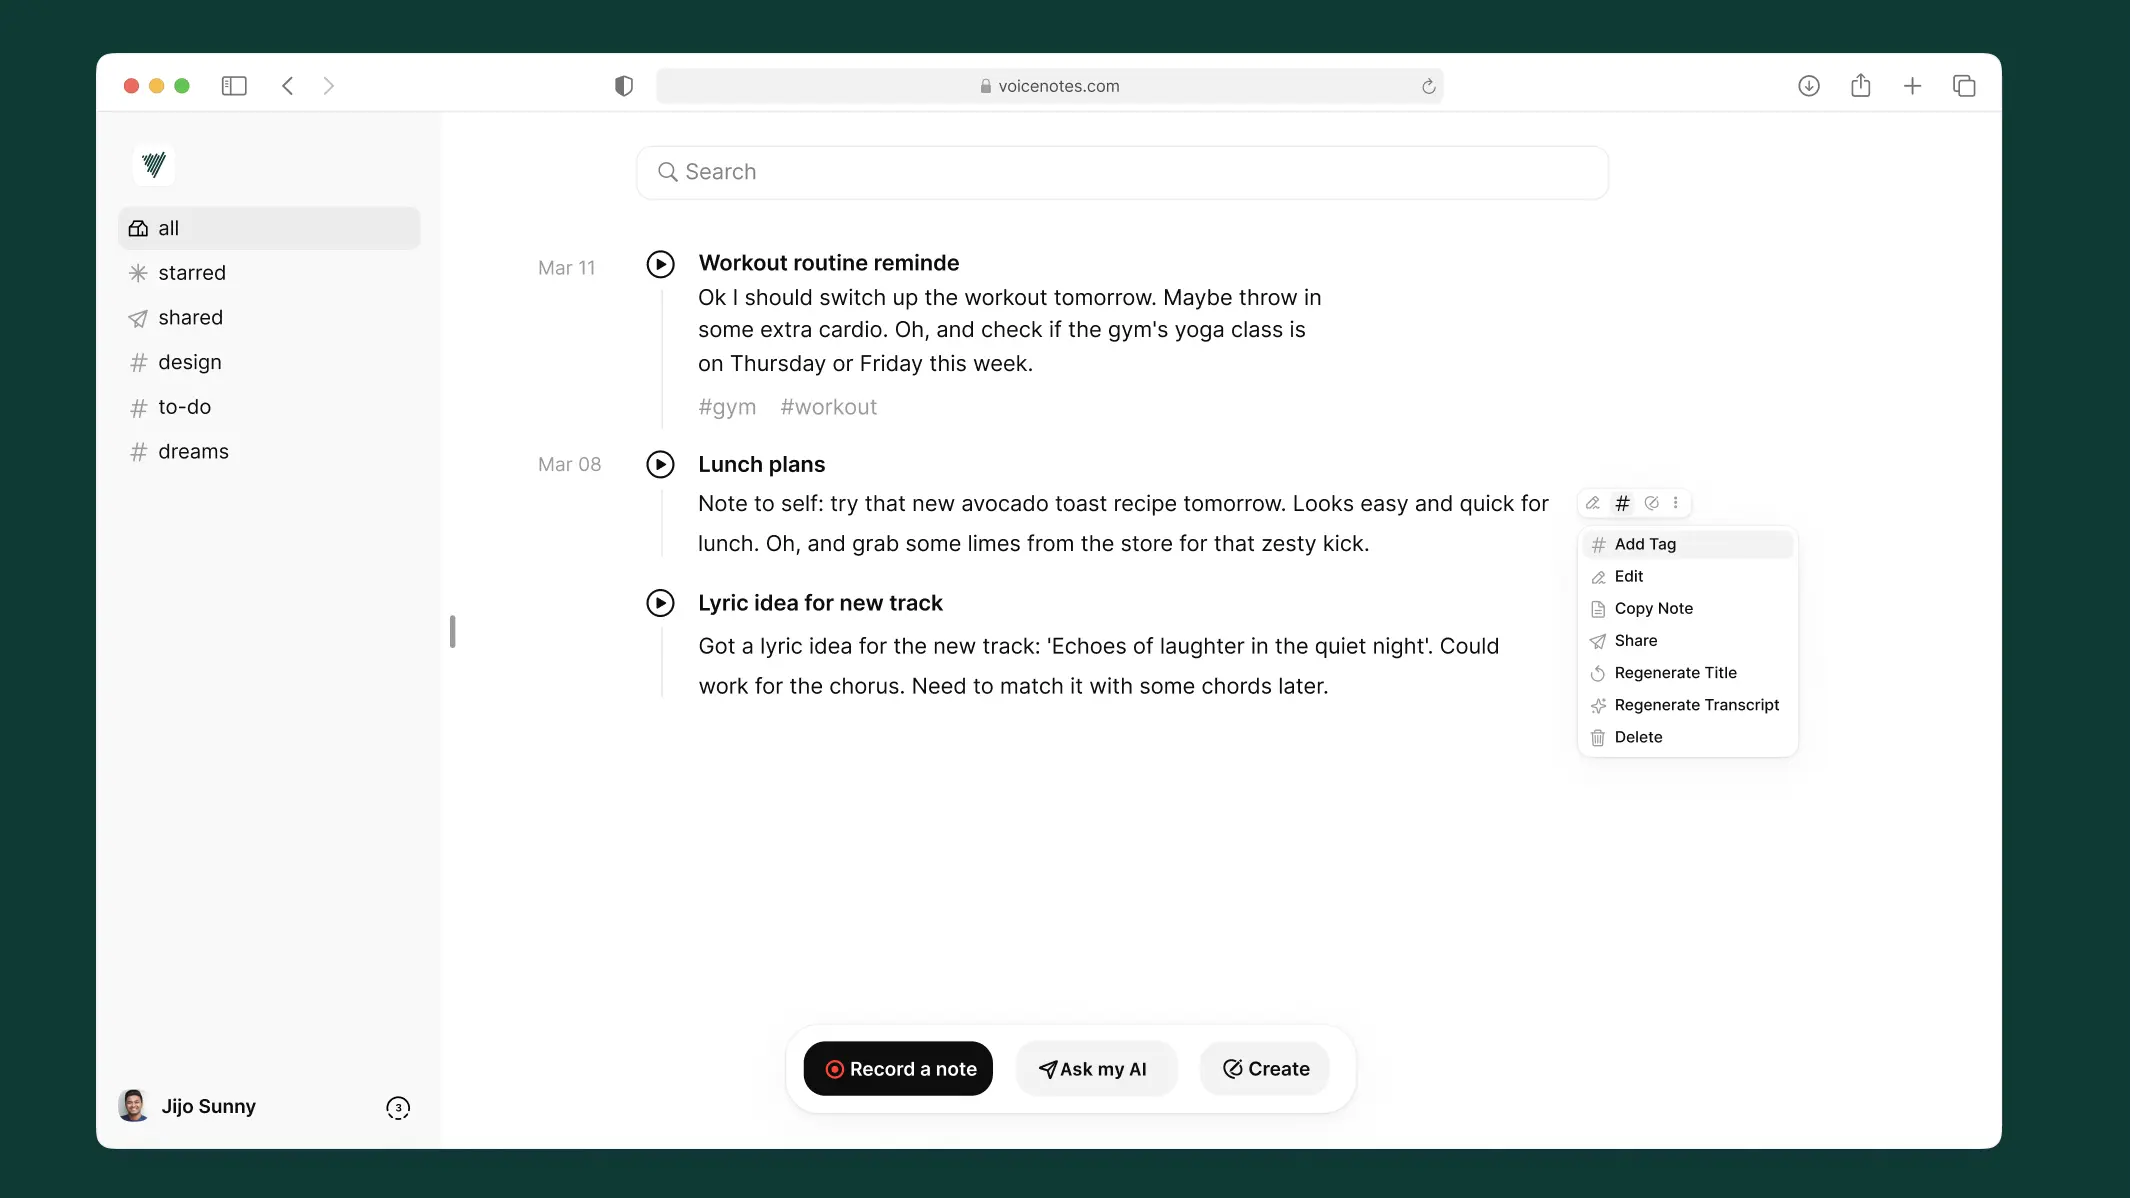Click the Voicenotes logo icon
The height and width of the screenshot is (1198, 2130).
154,165
